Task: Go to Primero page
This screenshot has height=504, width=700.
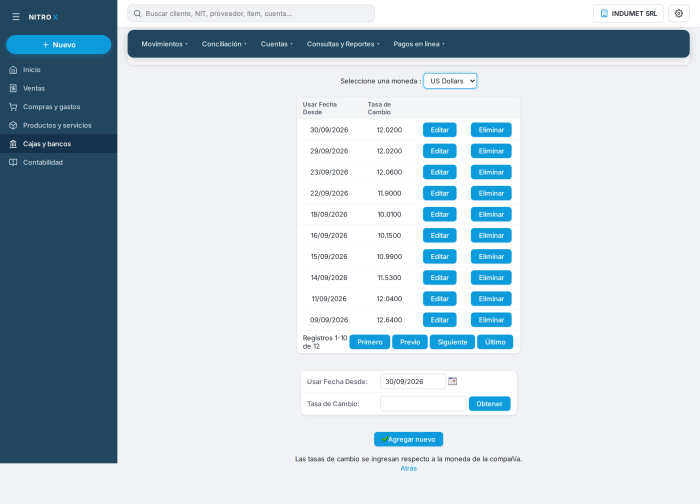Action: pos(370,342)
